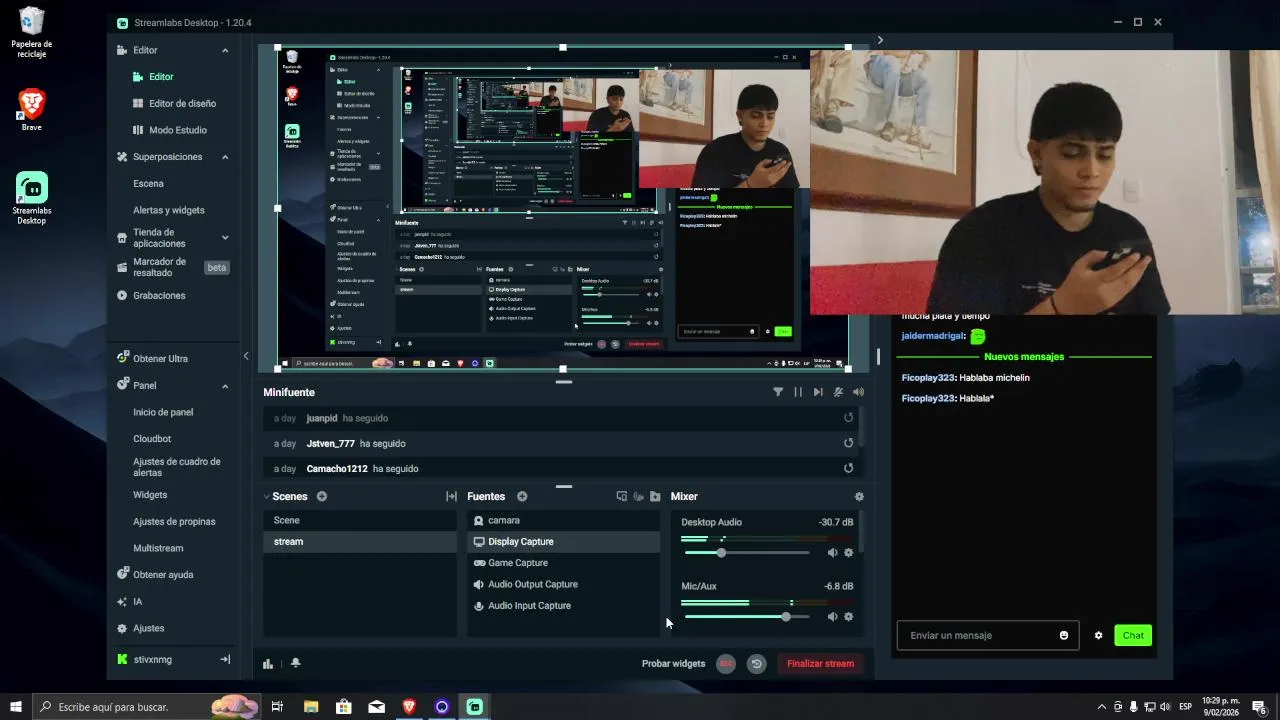
Task: Switch to Modo Estudio
Action: (x=177, y=130)
